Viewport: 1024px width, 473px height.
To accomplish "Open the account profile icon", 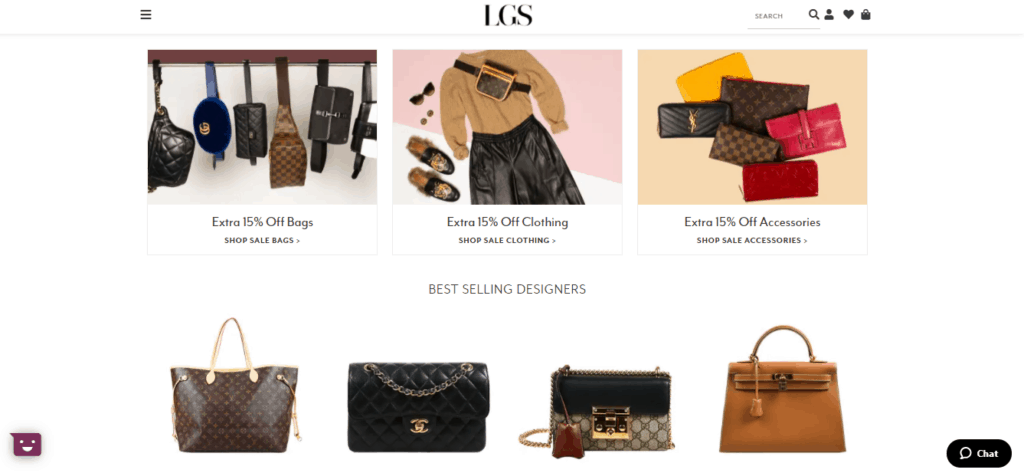I will pyautogui.click(x=829, y=14).
